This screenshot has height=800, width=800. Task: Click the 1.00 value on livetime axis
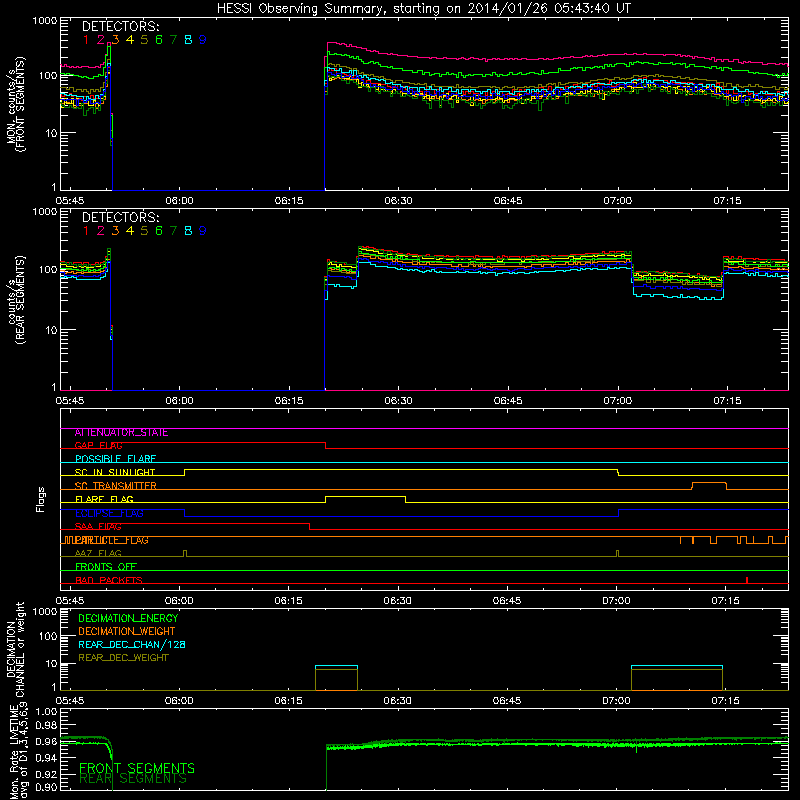[x=46, y=712]
